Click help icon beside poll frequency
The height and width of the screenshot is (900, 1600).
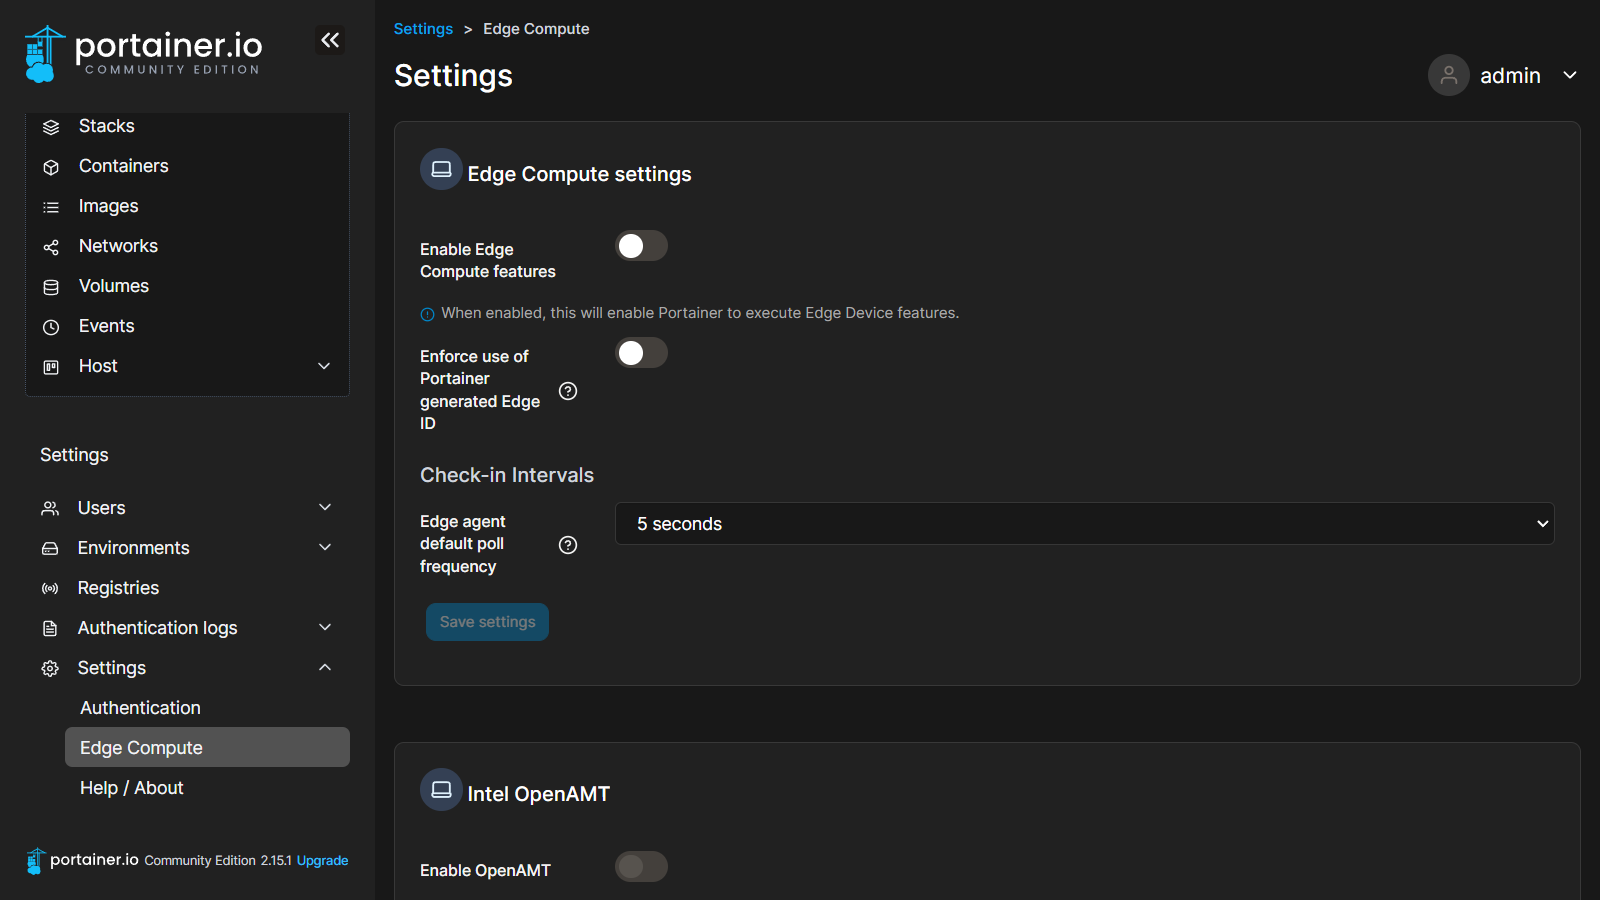point(568,545)
